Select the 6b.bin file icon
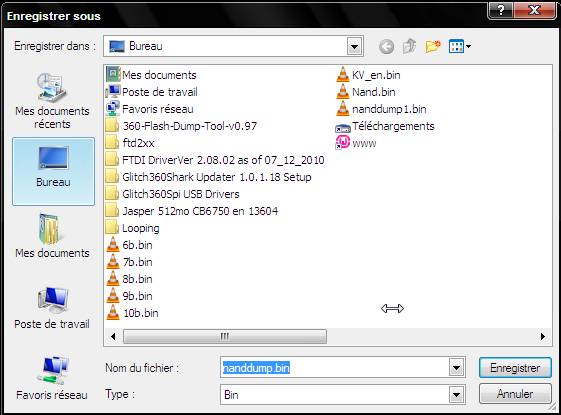Screen dimensions: 561x415 coord(113,244)
